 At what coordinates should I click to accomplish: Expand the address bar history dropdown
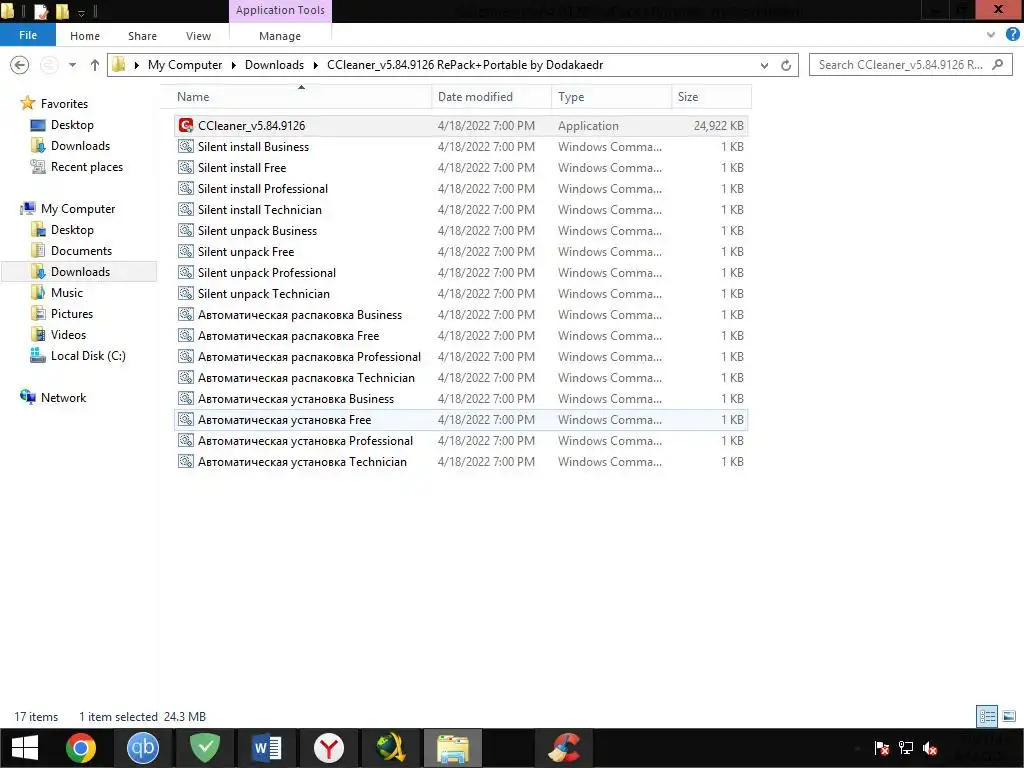764,65
